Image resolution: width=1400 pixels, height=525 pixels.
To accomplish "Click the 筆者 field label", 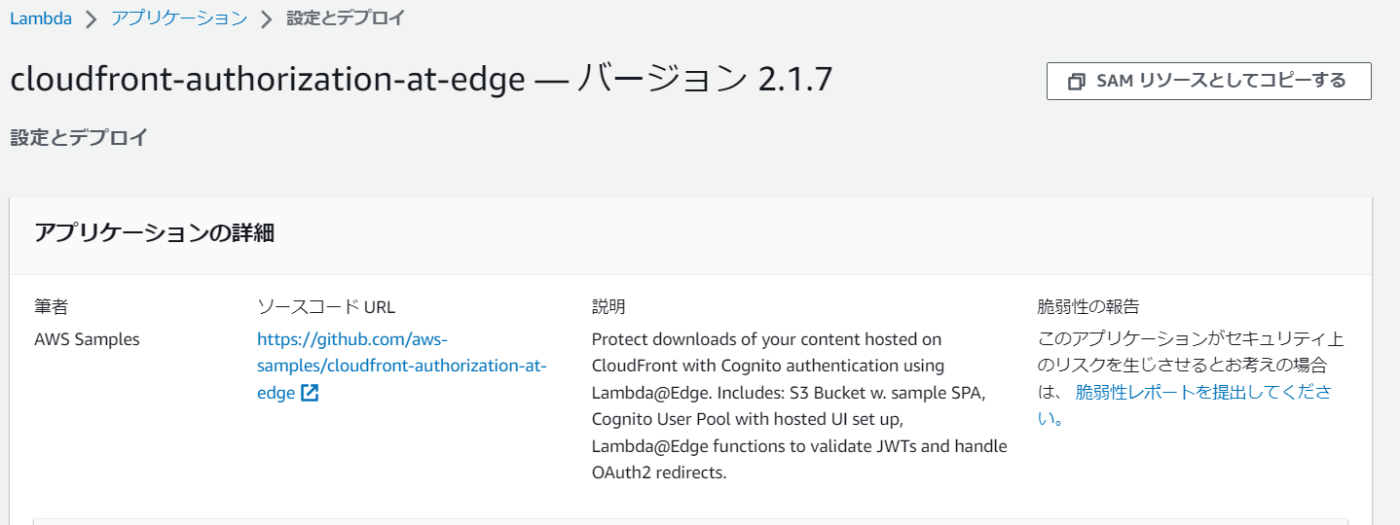I will click(x=51, y=306).
